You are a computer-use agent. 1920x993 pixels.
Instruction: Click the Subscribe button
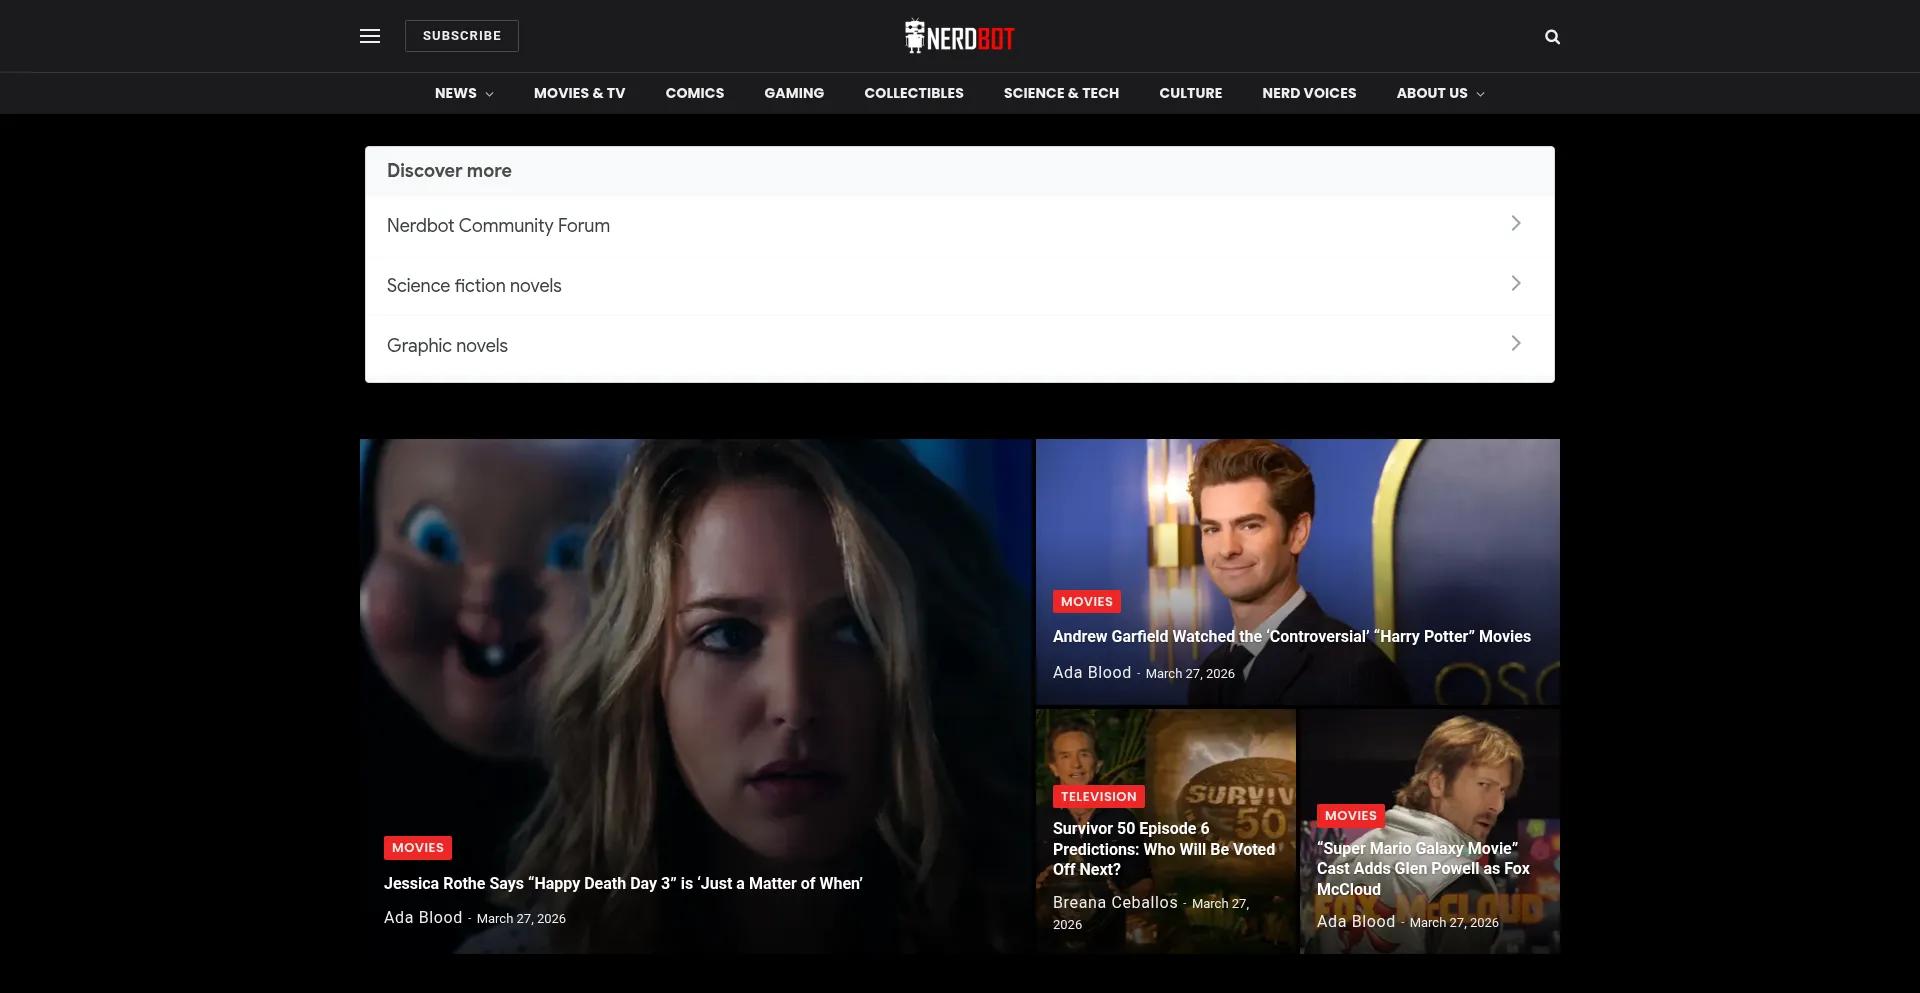[462, 36]
